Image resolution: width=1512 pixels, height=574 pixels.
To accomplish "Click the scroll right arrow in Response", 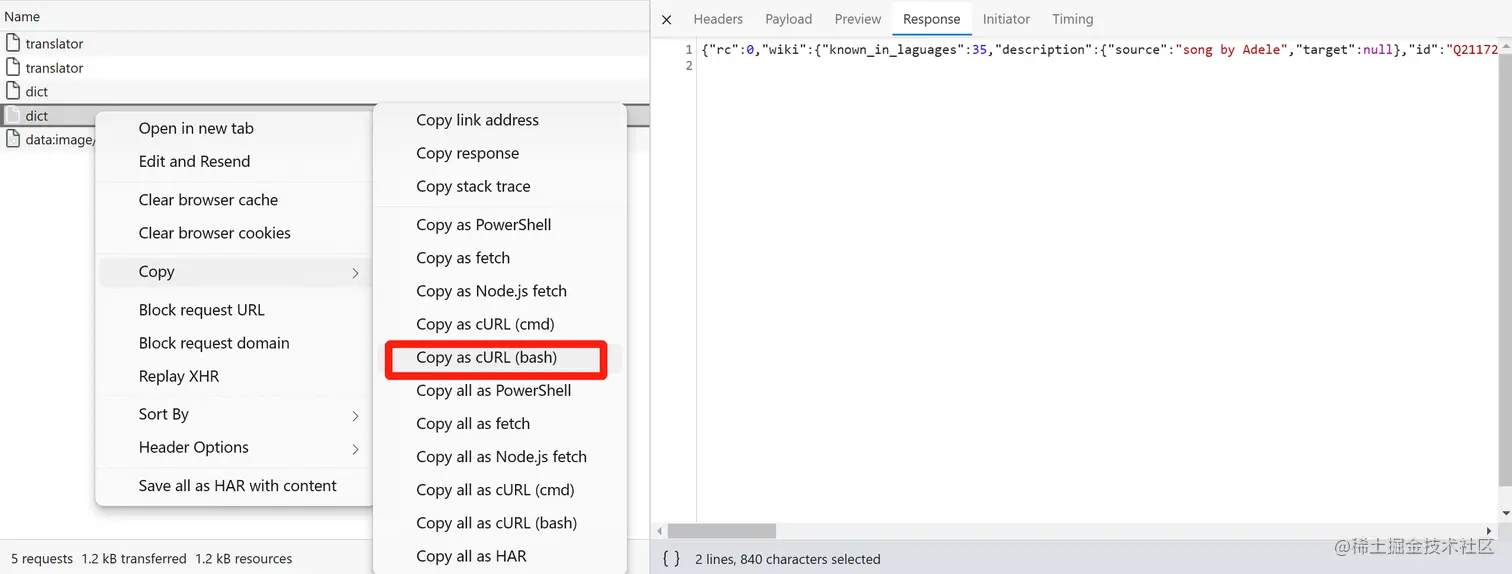I will tap(1489, 531).
